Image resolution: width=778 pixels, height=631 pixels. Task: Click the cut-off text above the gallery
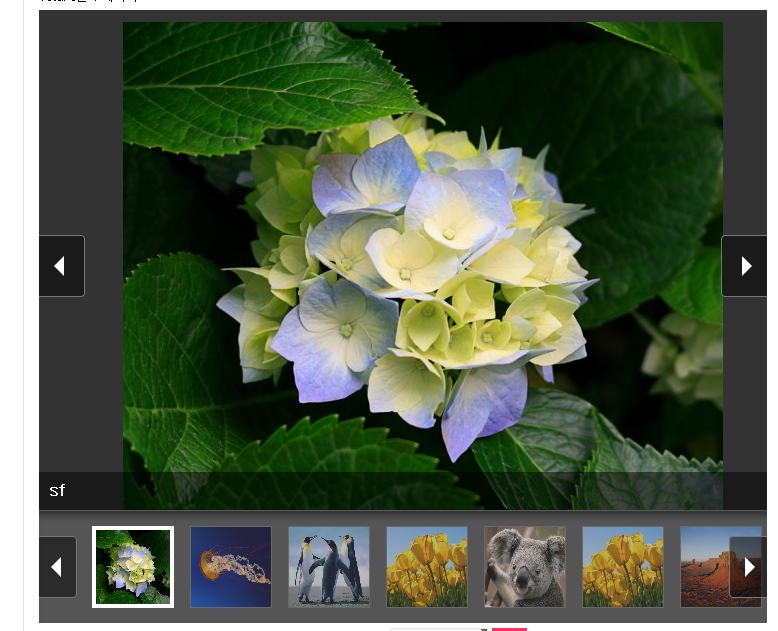point(90,2)
